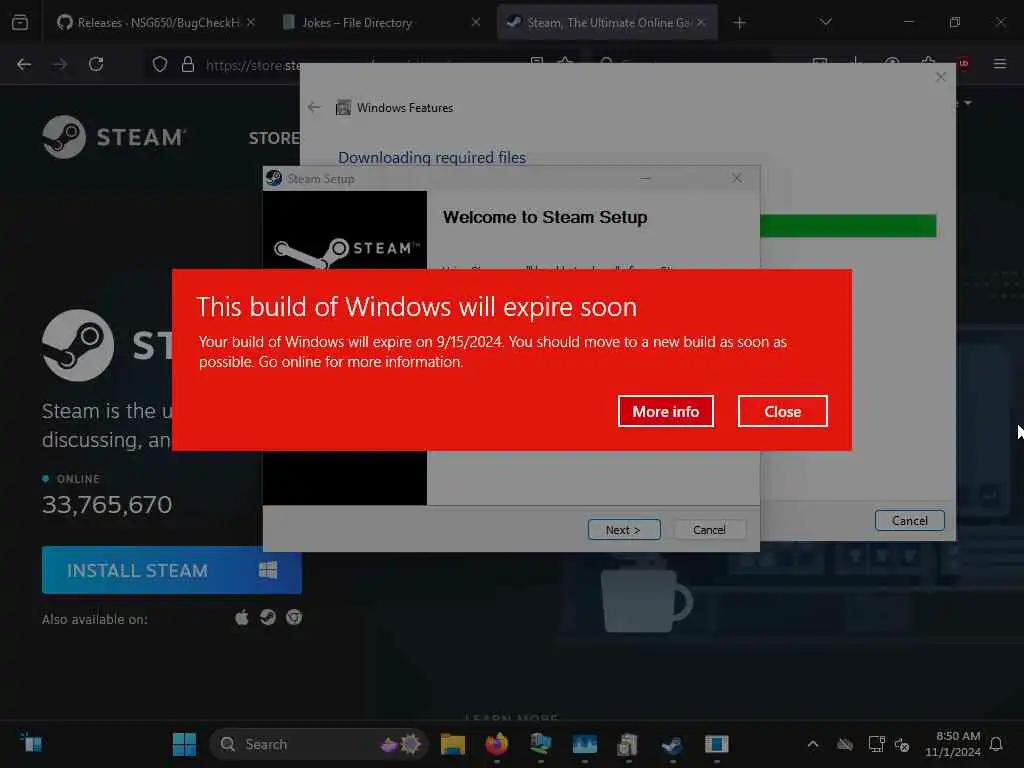Click More info on the expiry warning

pos(665,411)
